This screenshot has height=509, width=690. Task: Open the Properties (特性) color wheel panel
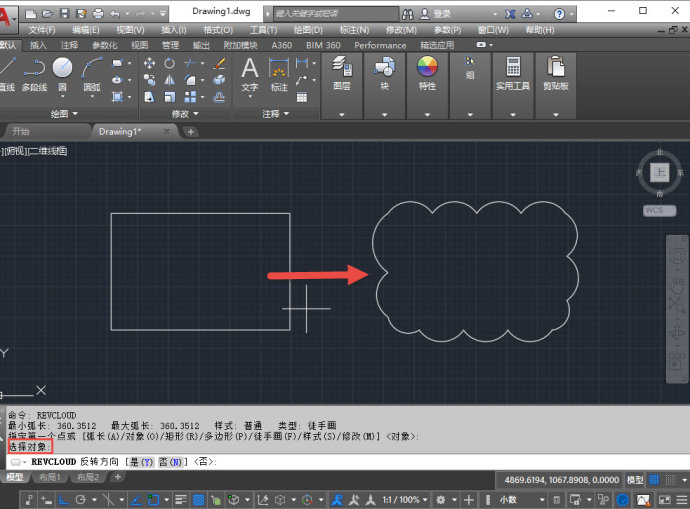tap(427, 85)
